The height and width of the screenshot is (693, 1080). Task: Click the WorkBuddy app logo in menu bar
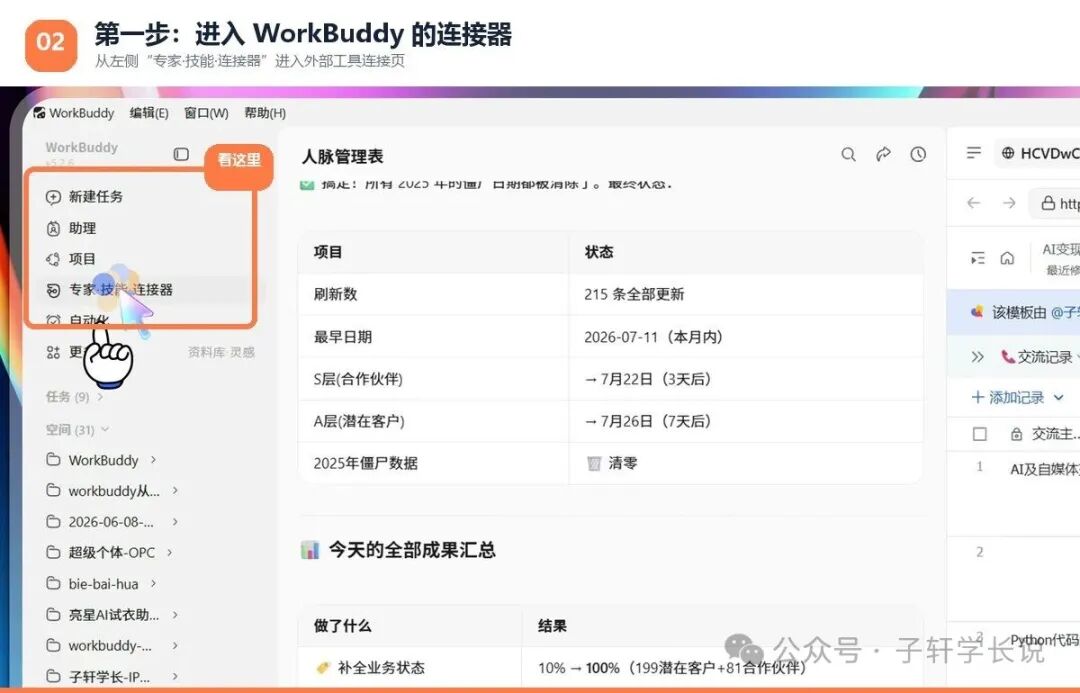tap(39, 113)
